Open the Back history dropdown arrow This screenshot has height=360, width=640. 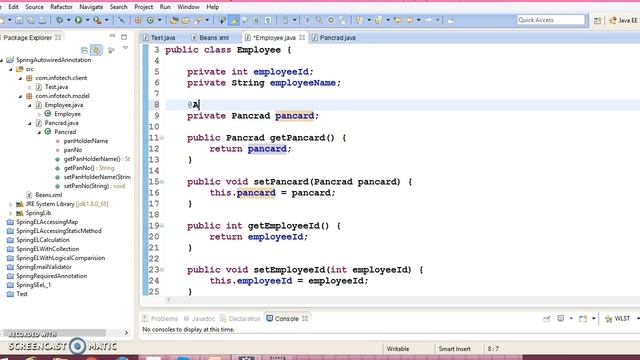coord(418,20)
